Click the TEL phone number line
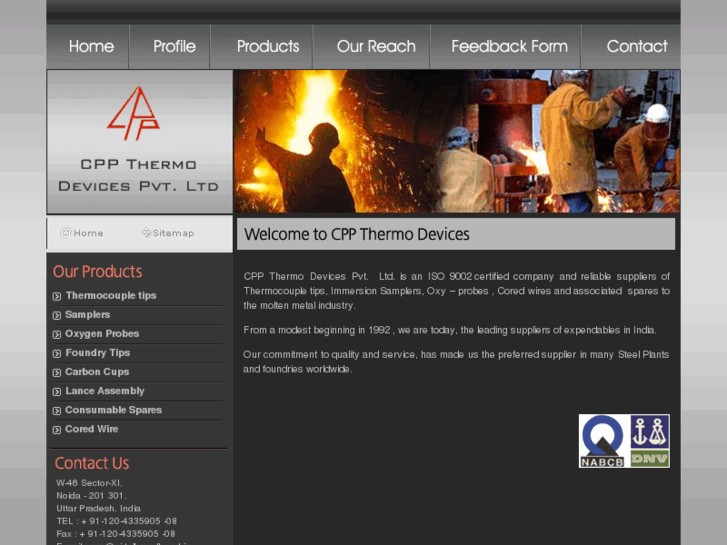 point(116,521)
